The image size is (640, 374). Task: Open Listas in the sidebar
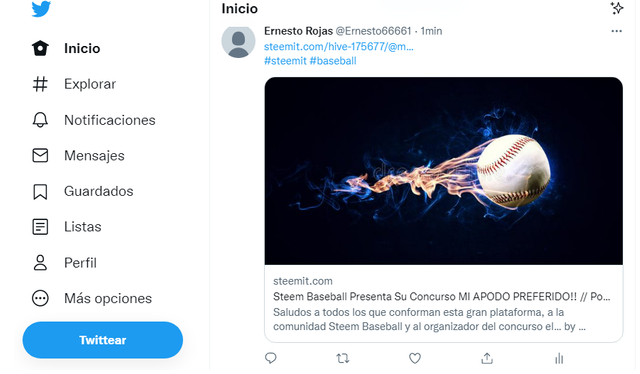click(67, 227)
